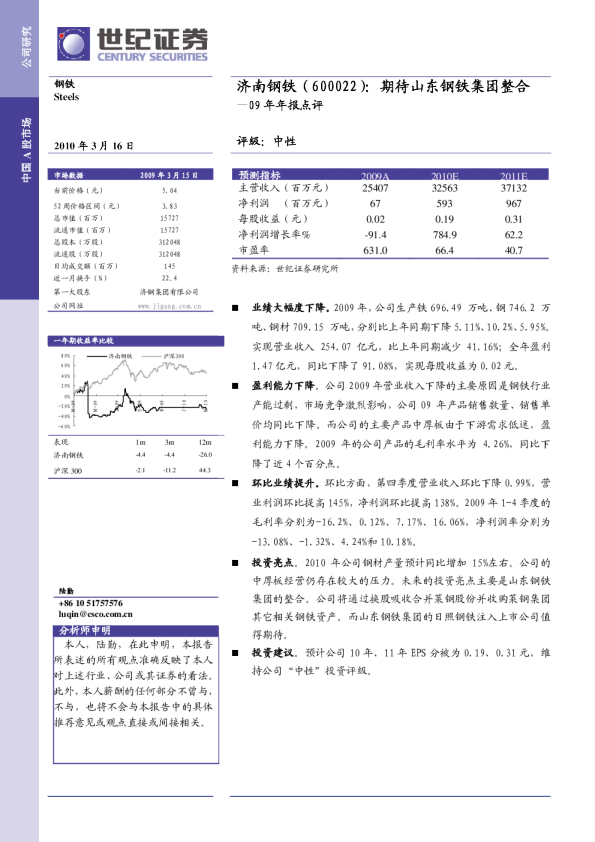
Task: Click the '市场数据' table header
Action: 68,175
